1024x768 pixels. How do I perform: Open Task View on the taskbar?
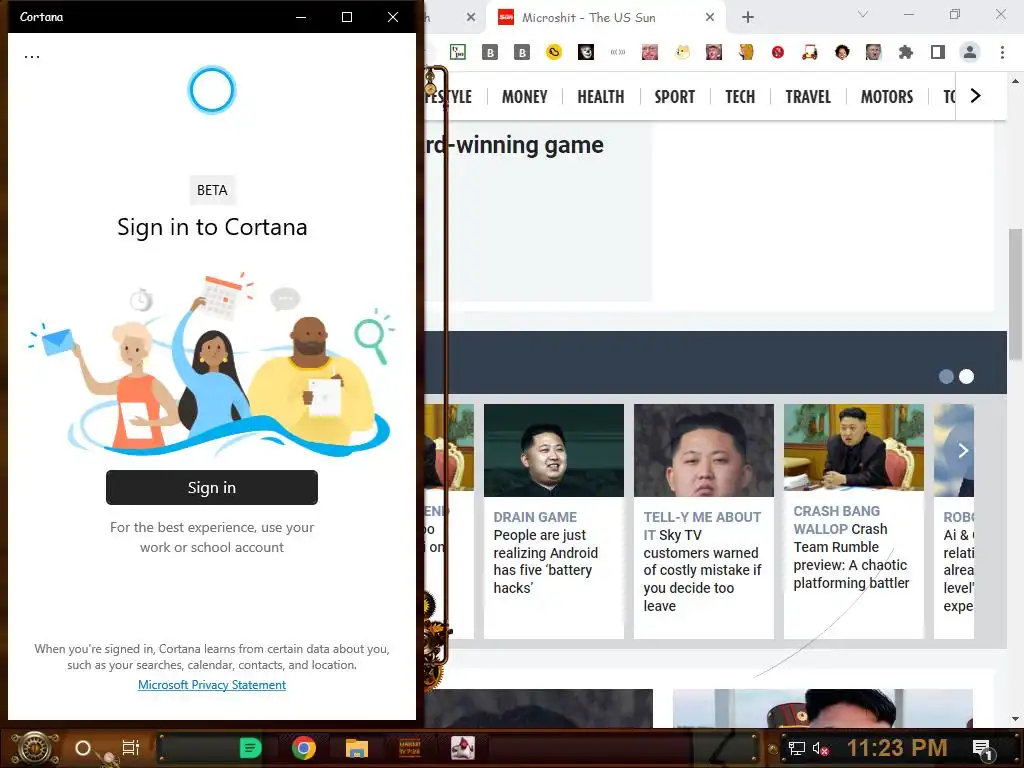[x=131, y=748]
